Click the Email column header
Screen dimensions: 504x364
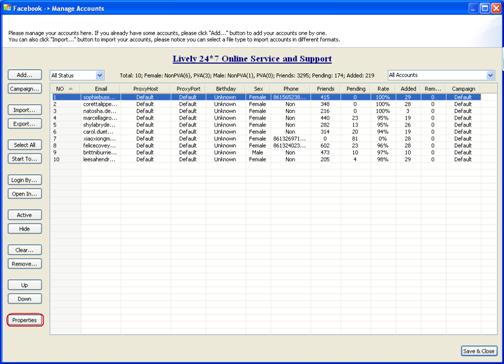101,89
